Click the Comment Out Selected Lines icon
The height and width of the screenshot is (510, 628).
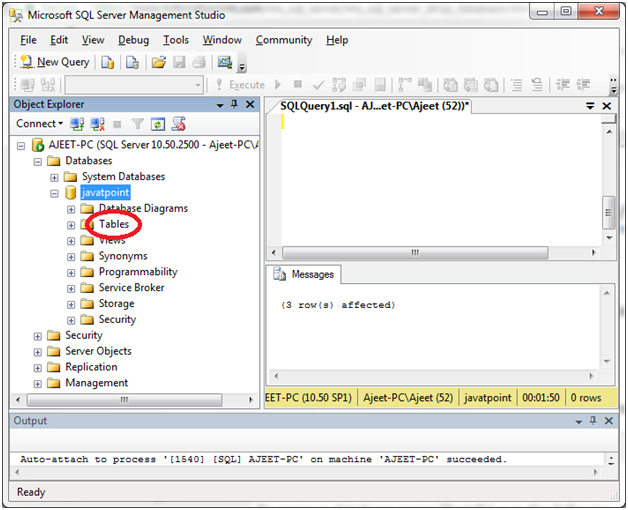point(517,85)
